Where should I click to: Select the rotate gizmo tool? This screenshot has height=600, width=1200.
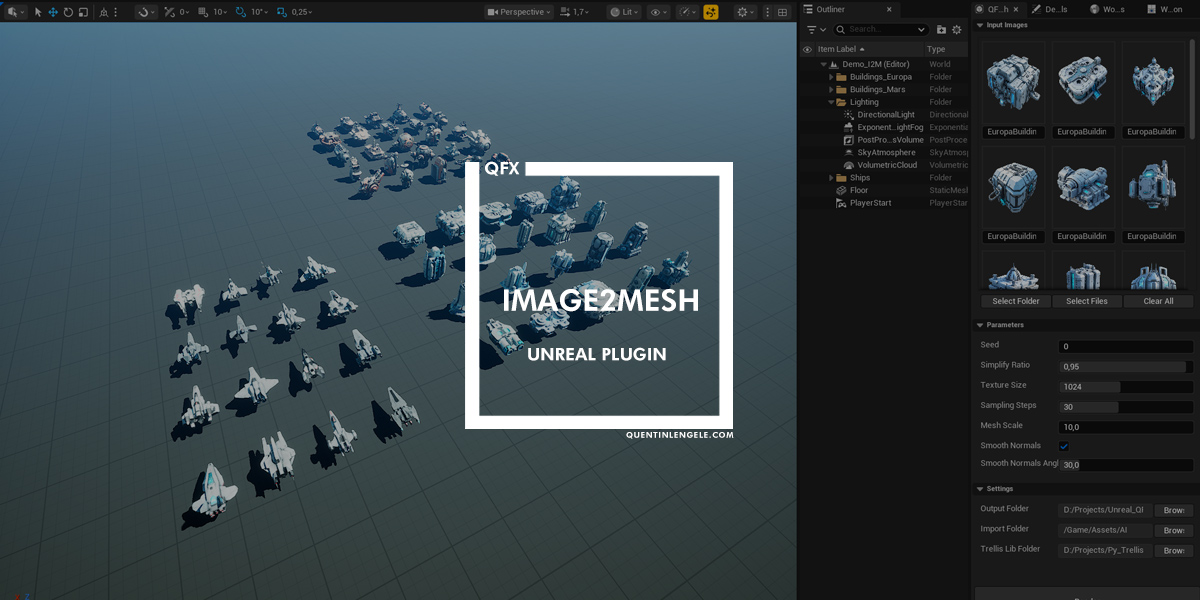click(x=68, y=12)
